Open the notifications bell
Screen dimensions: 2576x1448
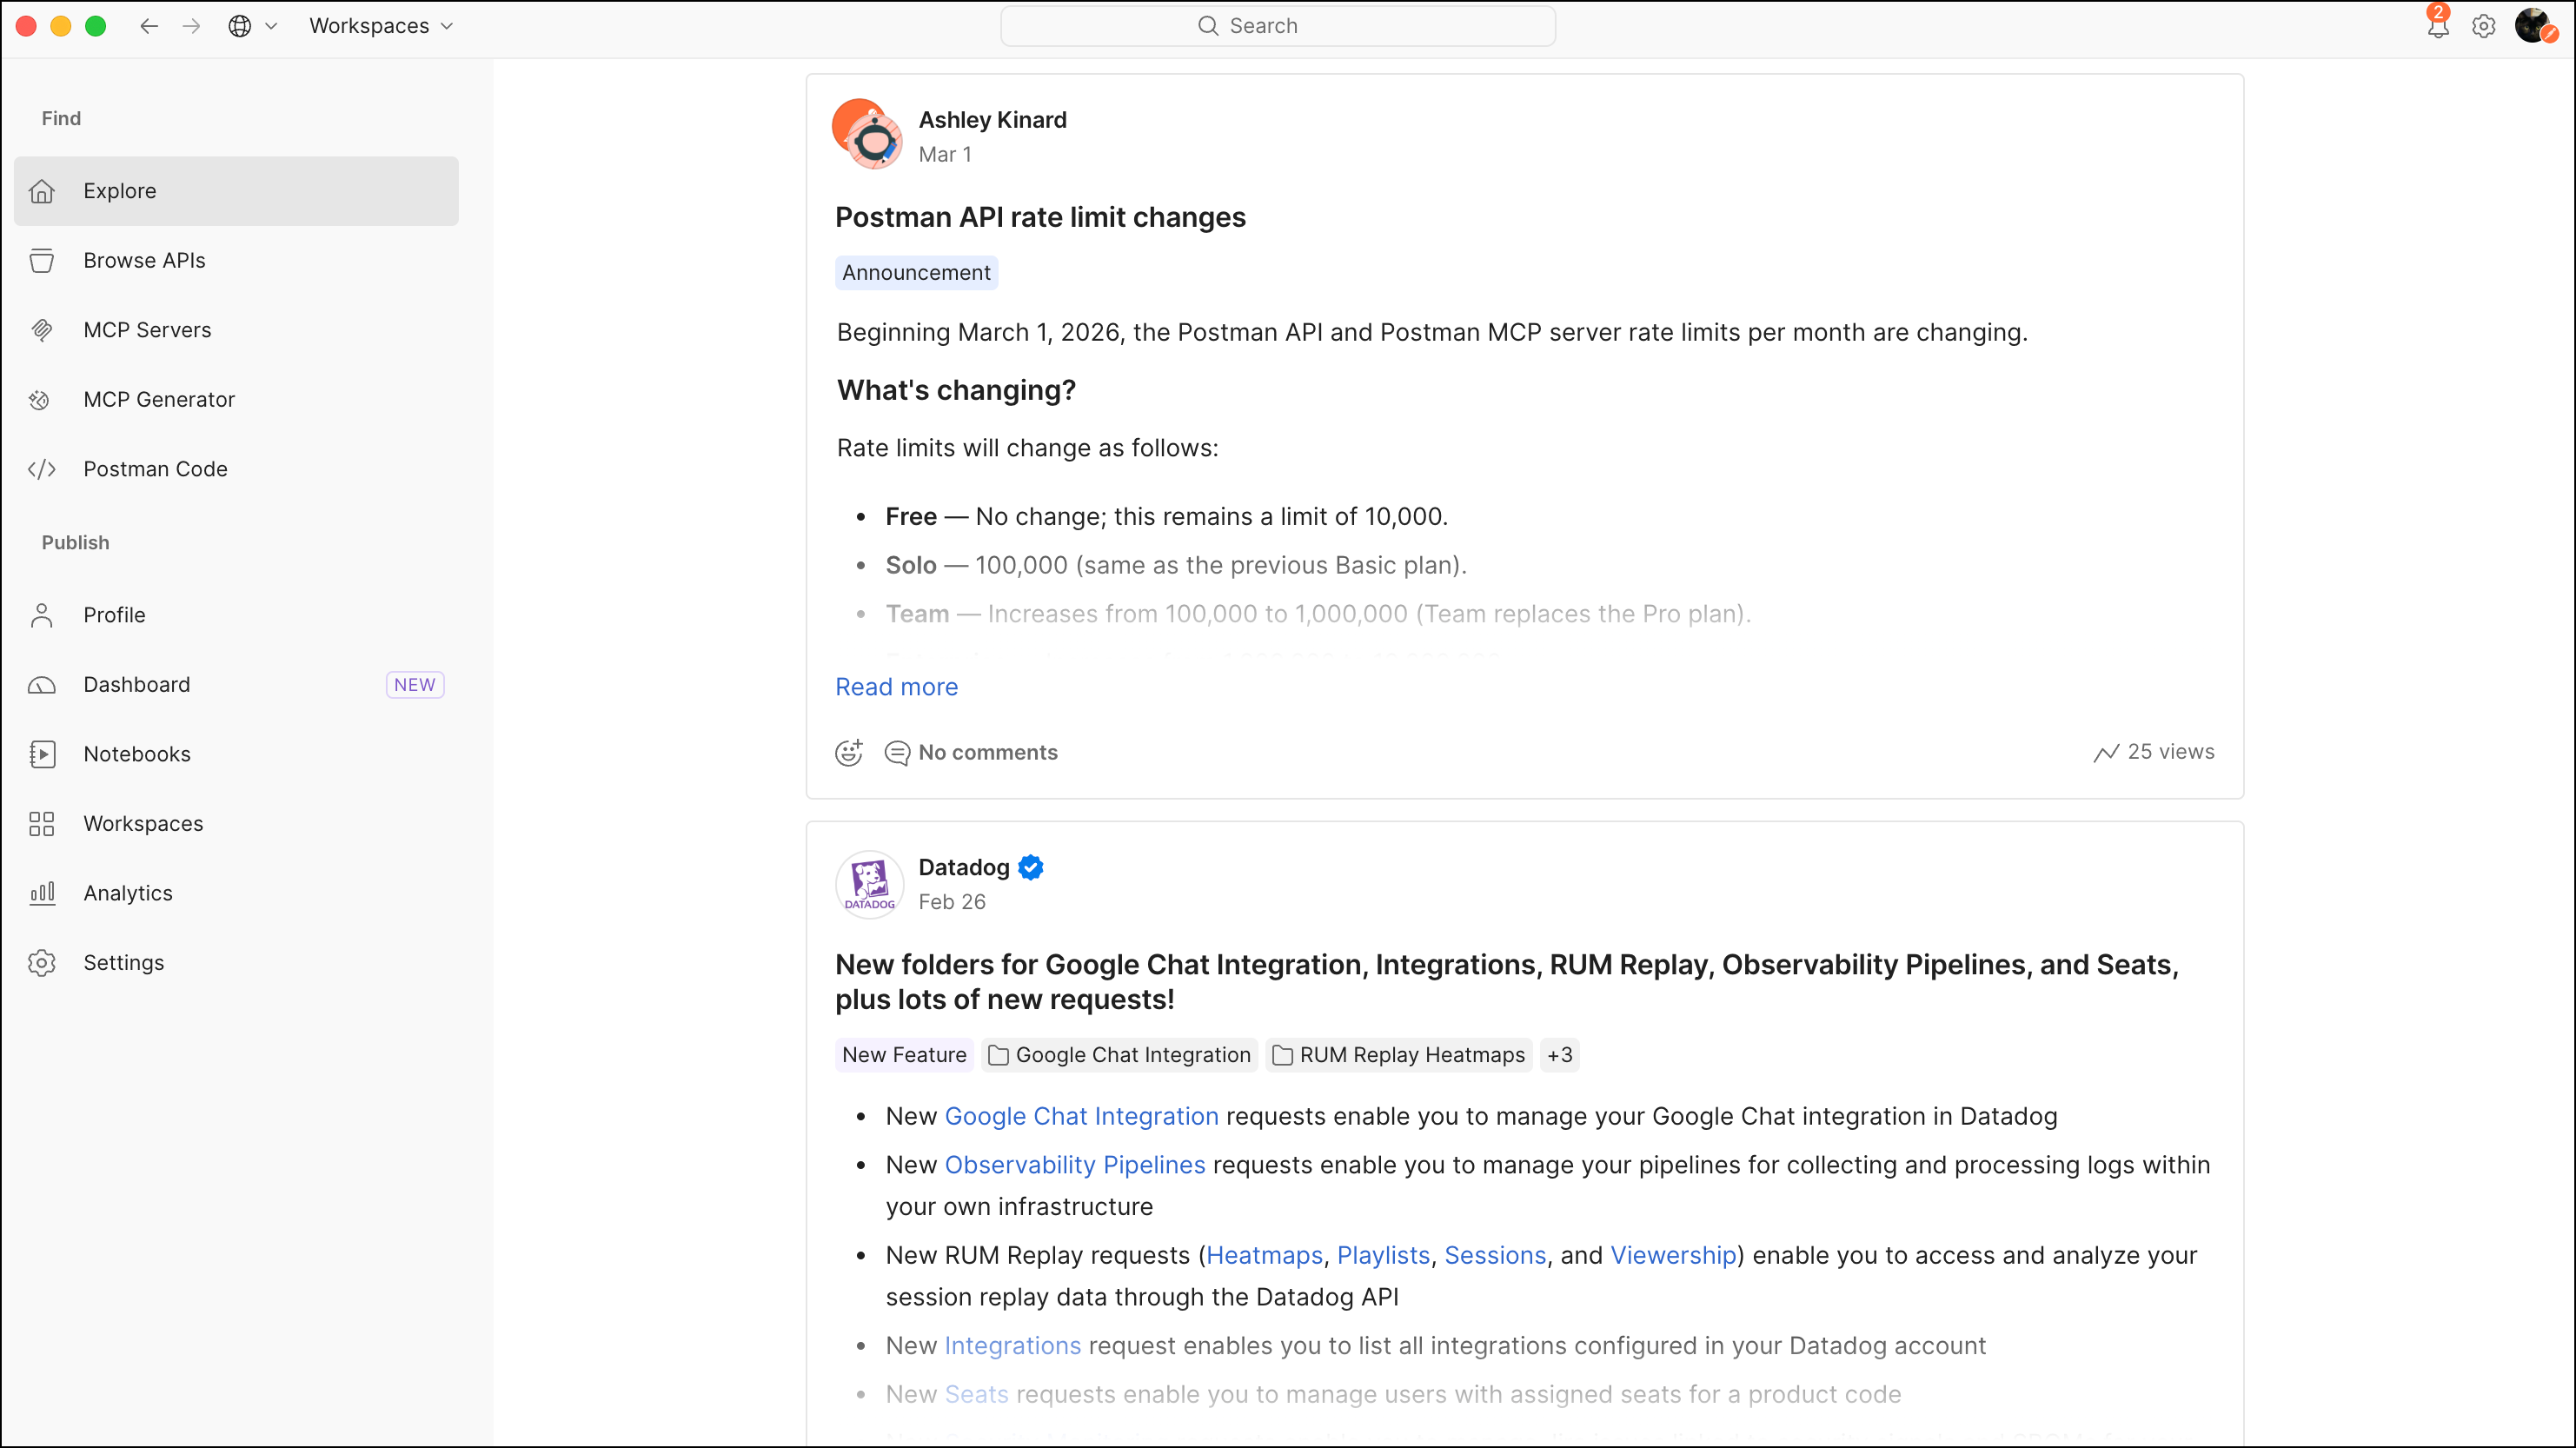tap(2438, 25)
